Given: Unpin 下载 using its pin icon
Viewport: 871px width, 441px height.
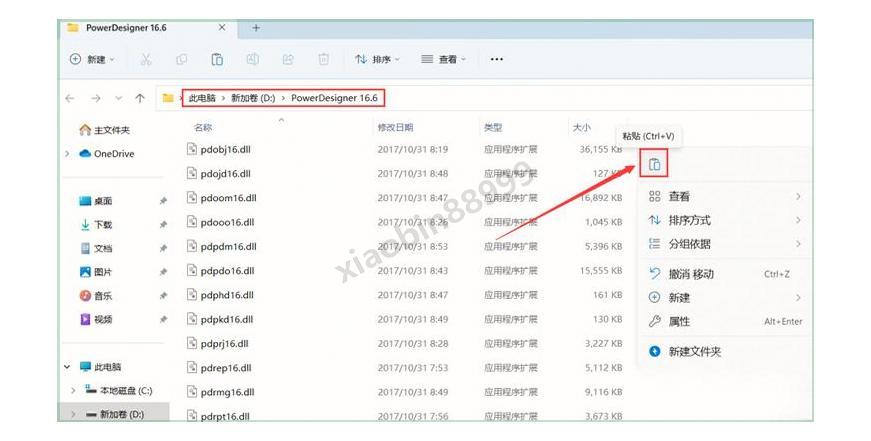Looking at the screenshot, I should point(163,225).
